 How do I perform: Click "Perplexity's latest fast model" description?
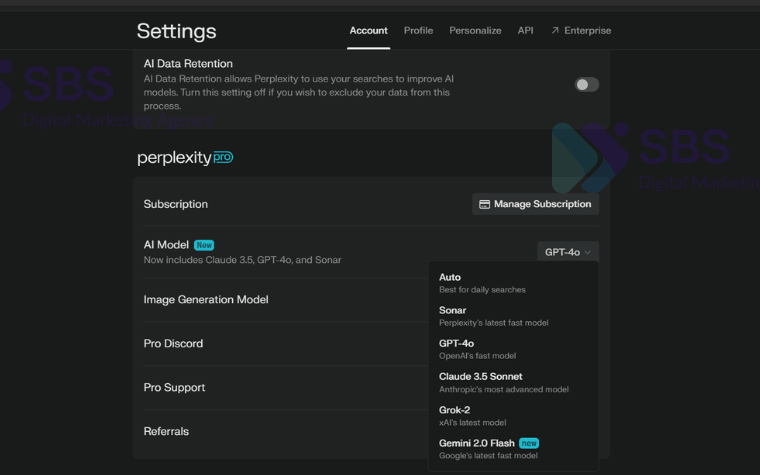coord(493,323)
